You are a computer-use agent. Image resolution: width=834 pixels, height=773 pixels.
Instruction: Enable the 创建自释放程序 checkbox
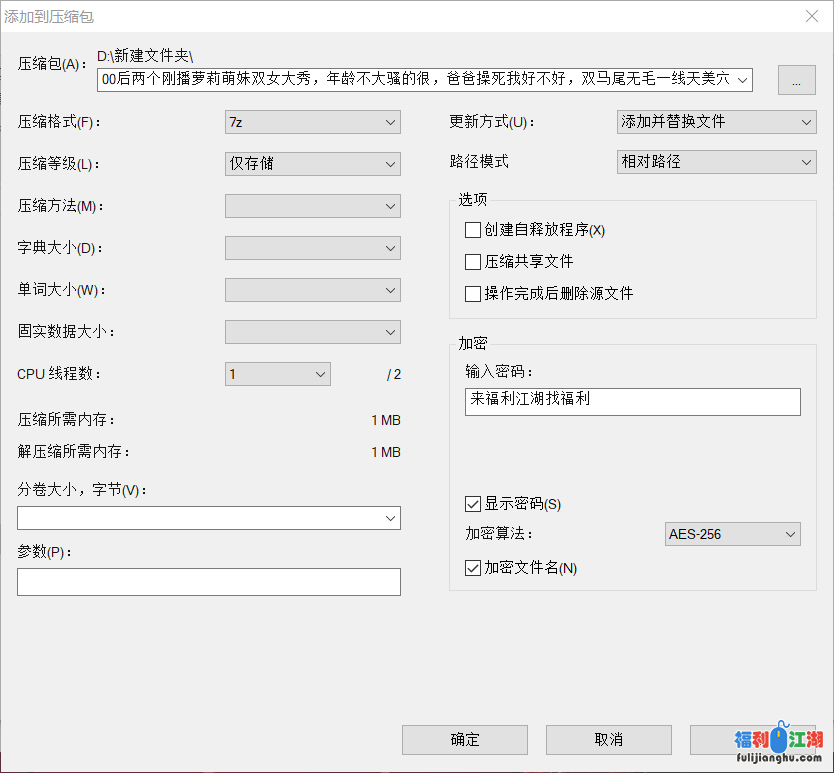pos(473,230)
